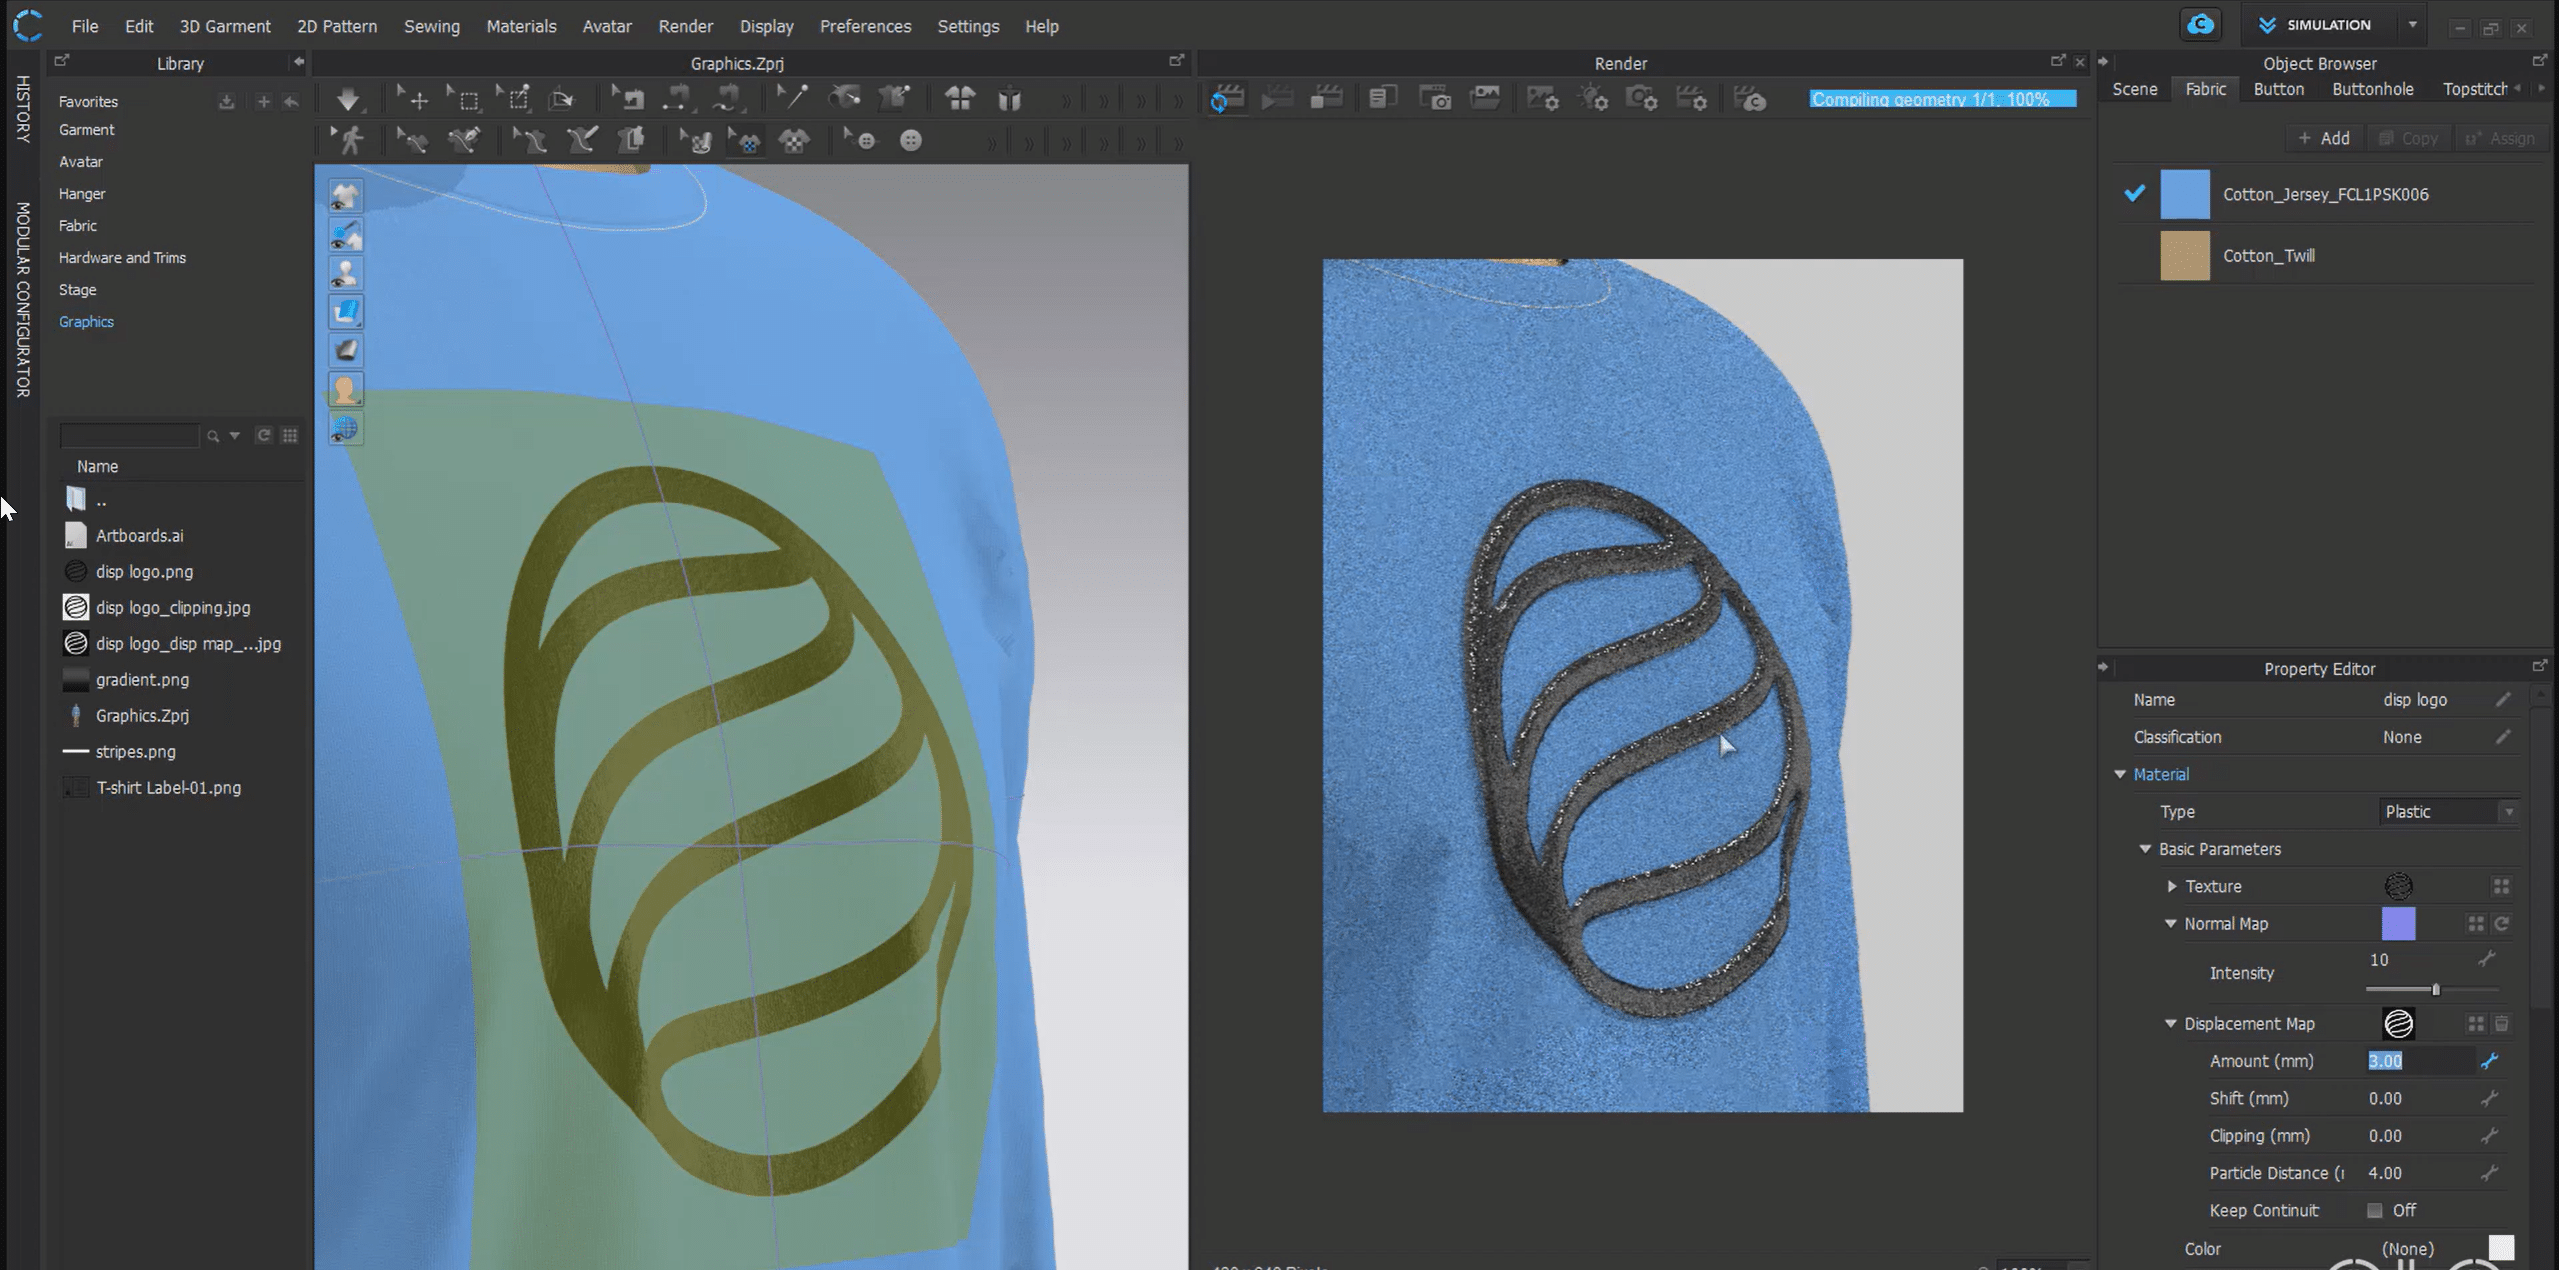The image size is (2559, 1270).
Task: Open the Hardware and Trims library folder
Action: tap(122, 258)
